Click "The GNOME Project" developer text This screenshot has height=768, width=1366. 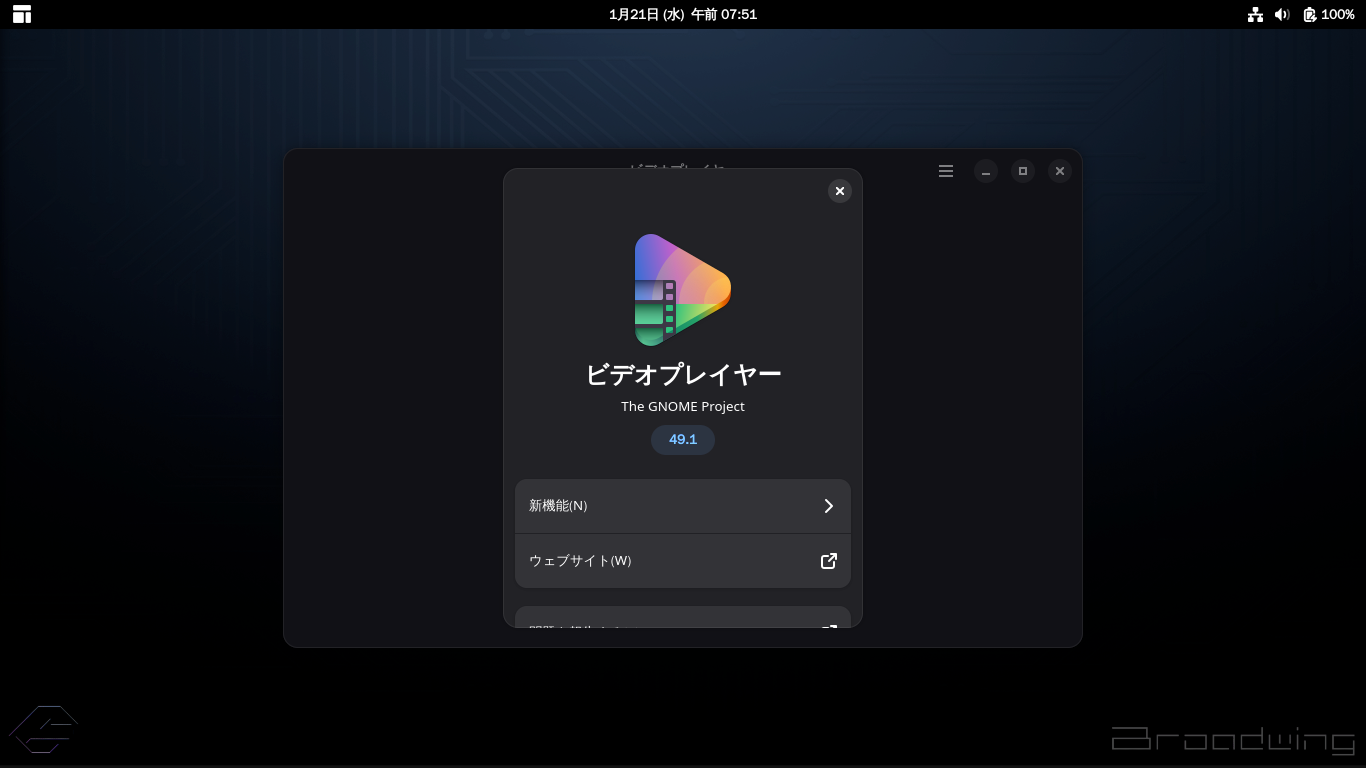tap(683, 407)
